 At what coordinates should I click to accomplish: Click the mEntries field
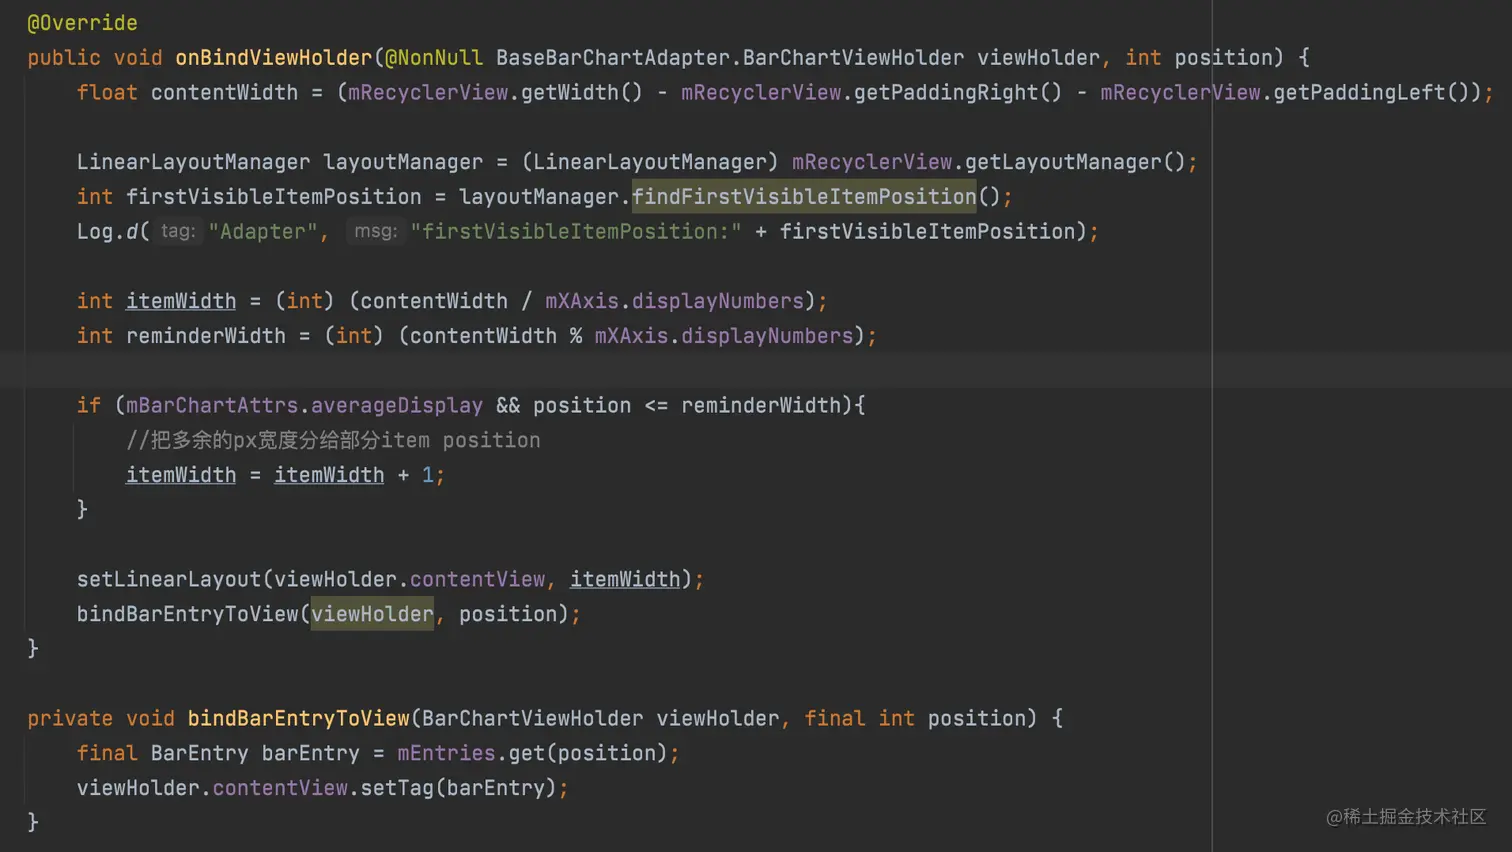point(446,753)
